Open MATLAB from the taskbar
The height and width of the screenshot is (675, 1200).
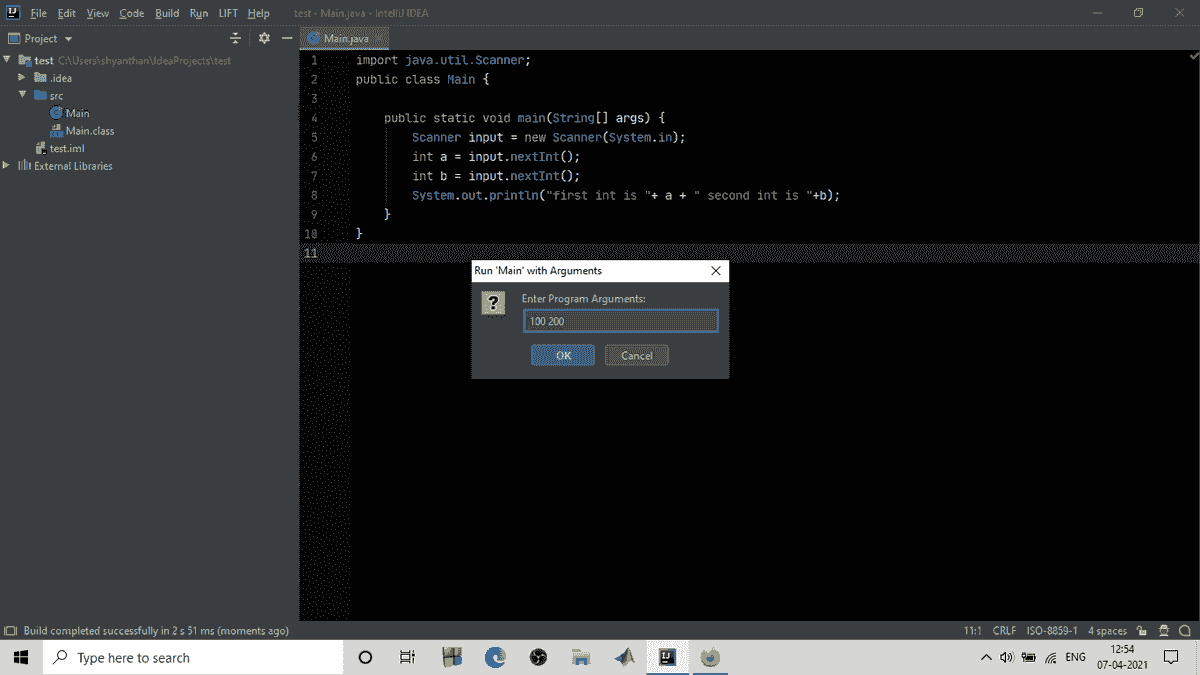point(625,657)
